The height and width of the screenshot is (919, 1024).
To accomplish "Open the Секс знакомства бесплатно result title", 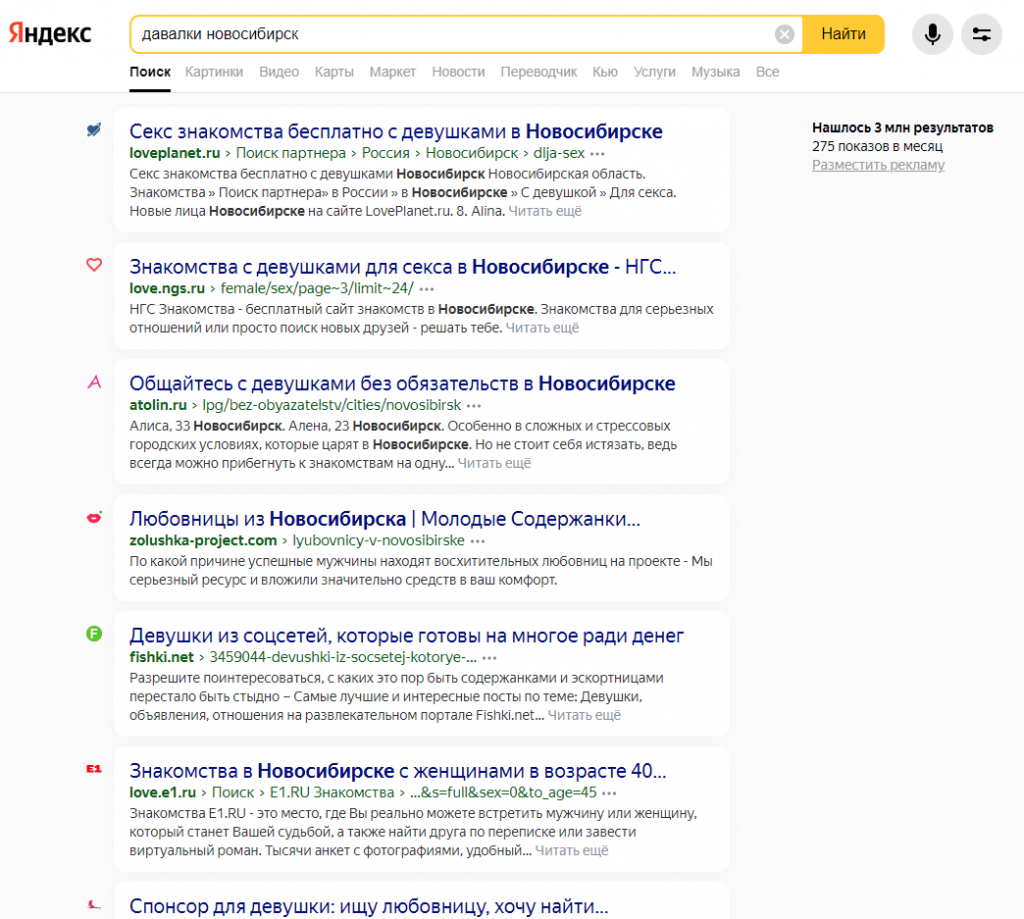I will click(396, 131).
